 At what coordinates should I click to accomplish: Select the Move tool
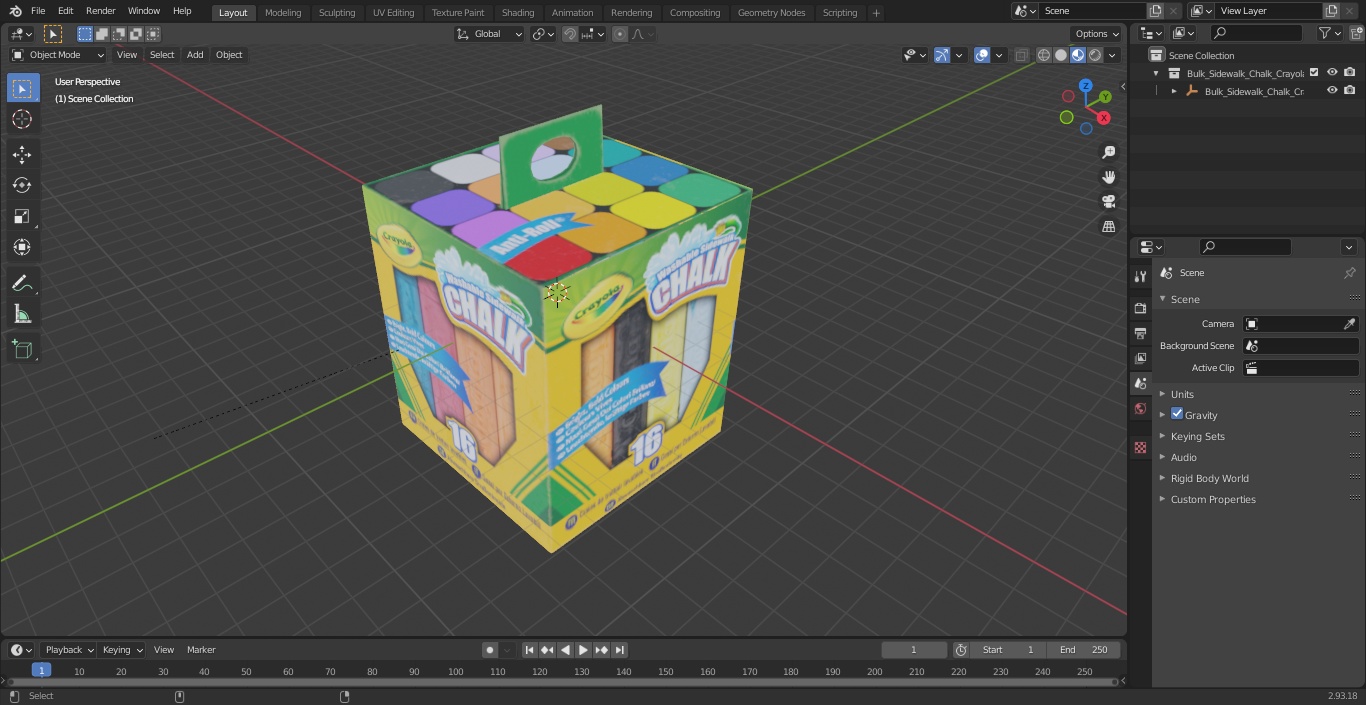point(22,154)
